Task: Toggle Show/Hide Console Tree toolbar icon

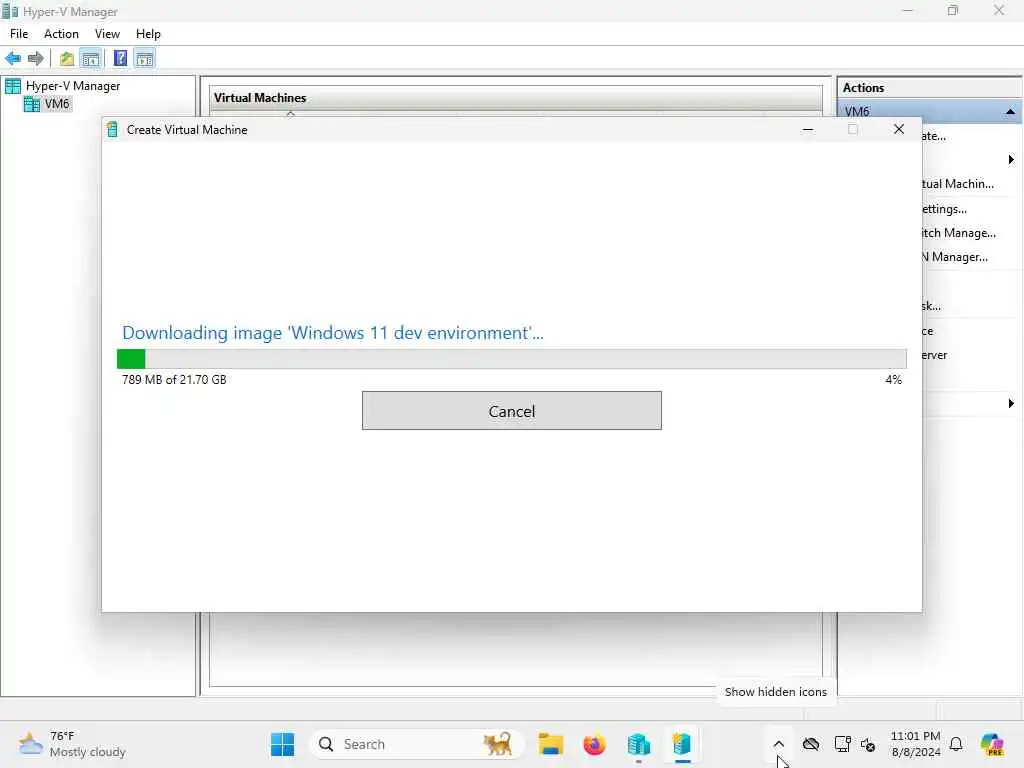Action: pos(91,59)
